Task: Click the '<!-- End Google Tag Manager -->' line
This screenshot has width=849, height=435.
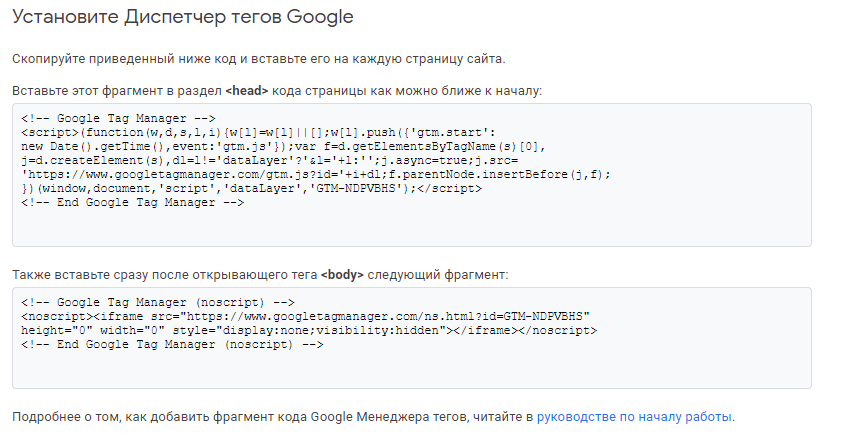Action: click(x=133, y=203)
